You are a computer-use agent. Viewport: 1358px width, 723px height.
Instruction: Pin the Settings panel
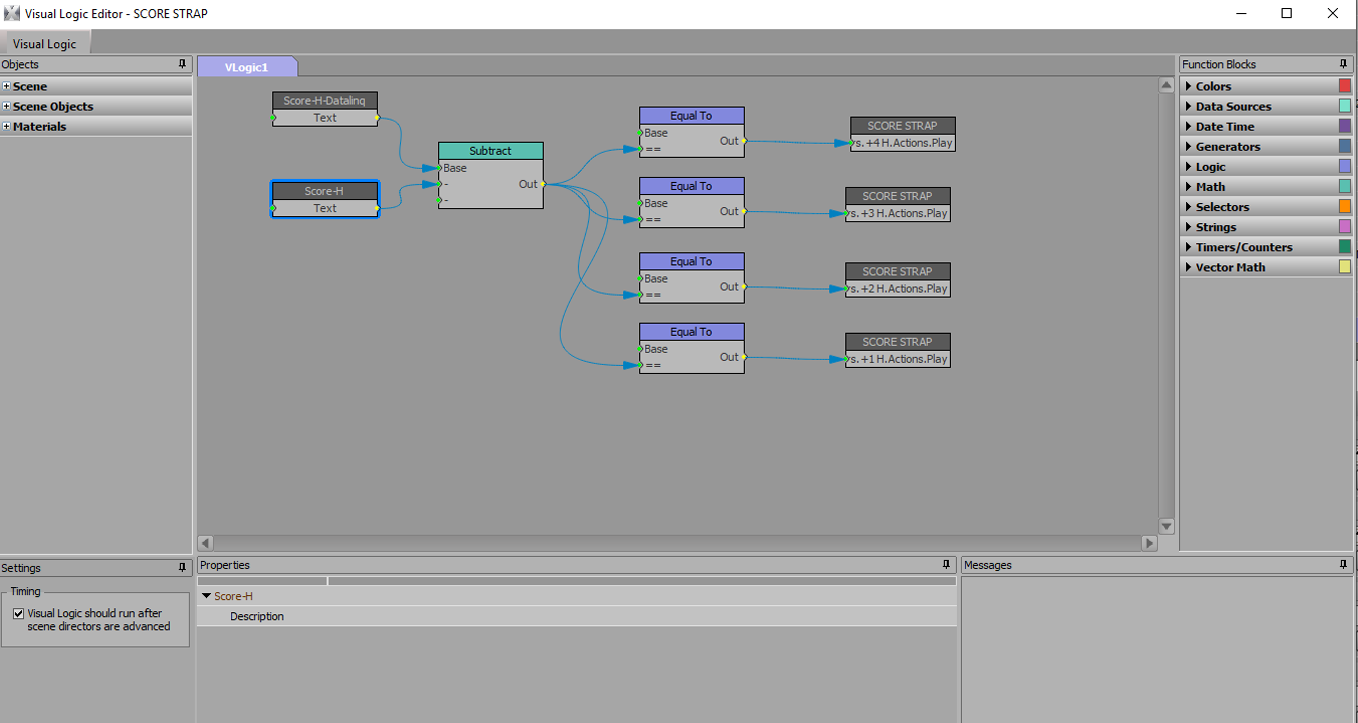coord(182,567)
